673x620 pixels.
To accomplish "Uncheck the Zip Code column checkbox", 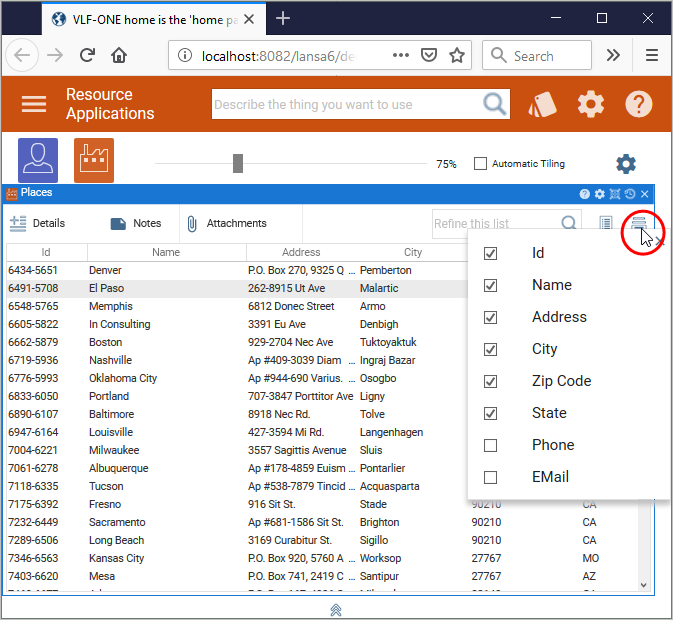I will pyautogui.click(x=490, y=381).
